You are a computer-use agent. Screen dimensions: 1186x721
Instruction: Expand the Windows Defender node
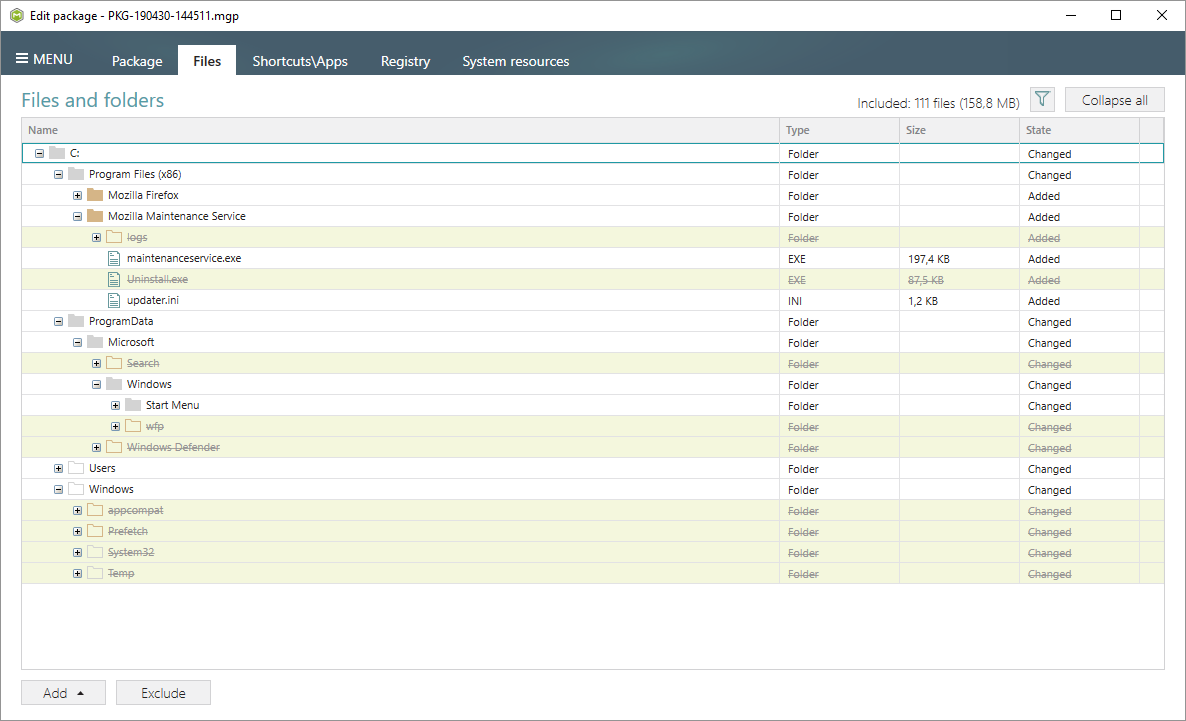click(96, 447)
